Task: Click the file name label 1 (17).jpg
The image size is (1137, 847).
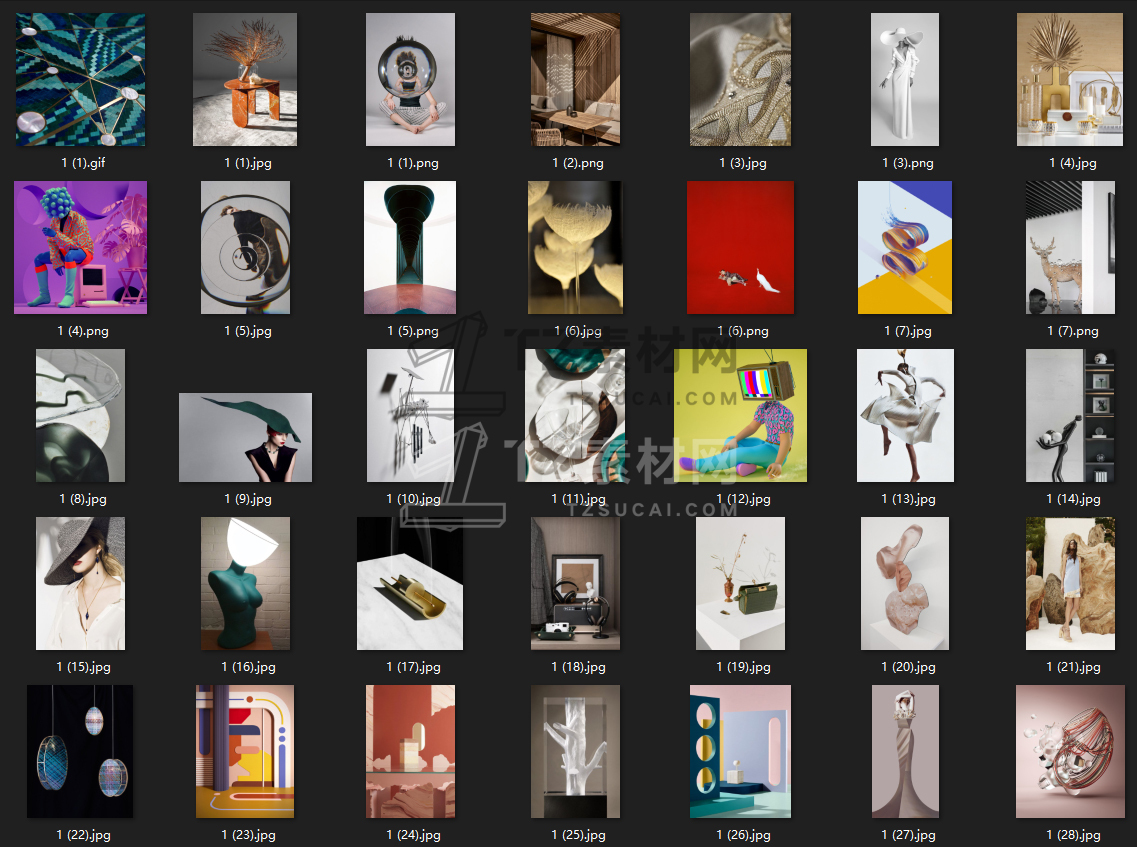Action: coord(413,666)
